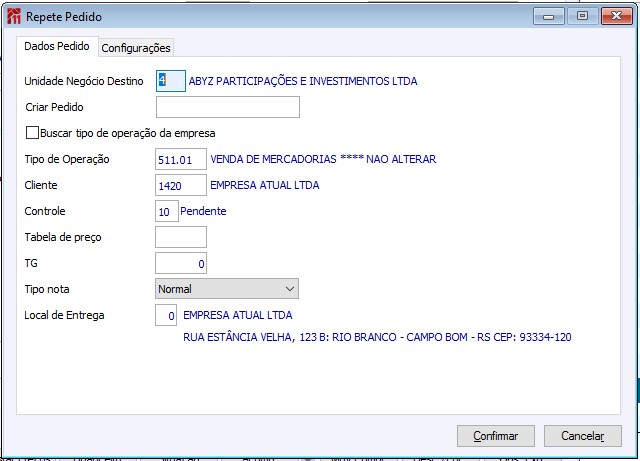640x461 pixels.
Task: Click into the Criar Pedido field
Action: click(x=228, y=107)
